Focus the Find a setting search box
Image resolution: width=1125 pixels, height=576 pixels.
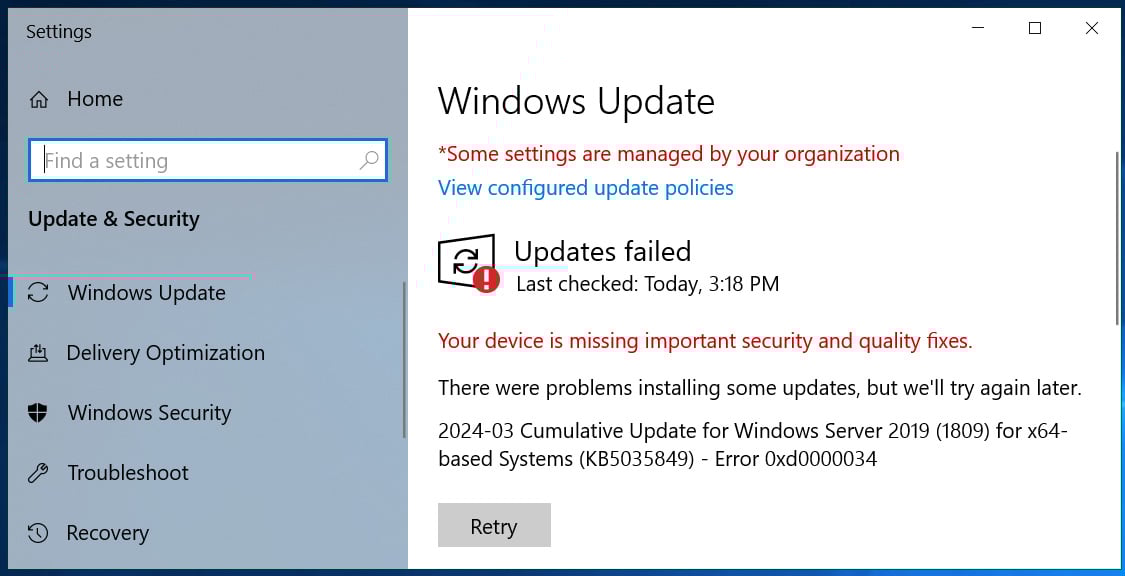coord(198,160)
